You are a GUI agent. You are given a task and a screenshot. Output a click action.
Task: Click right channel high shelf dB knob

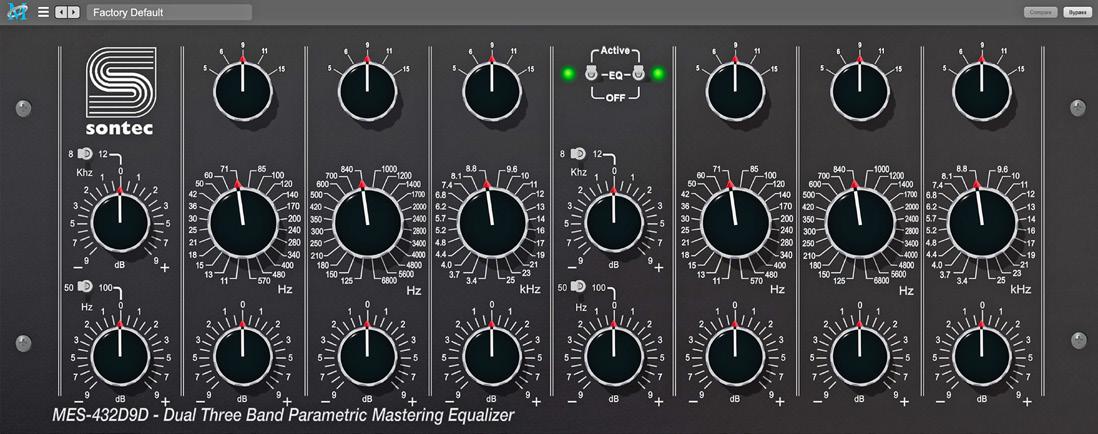[614, 223]
